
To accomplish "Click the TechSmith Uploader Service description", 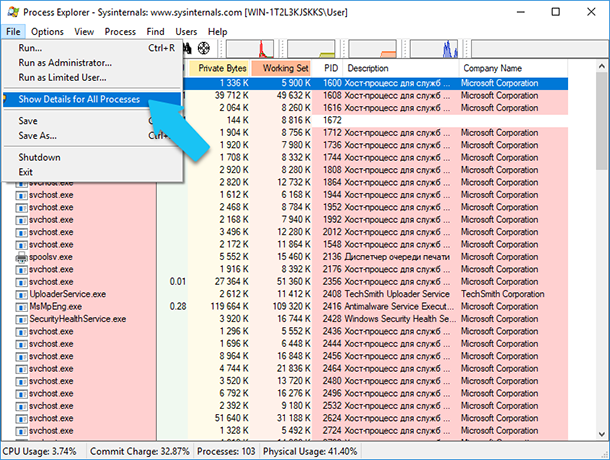I will [x=397, y=294].
